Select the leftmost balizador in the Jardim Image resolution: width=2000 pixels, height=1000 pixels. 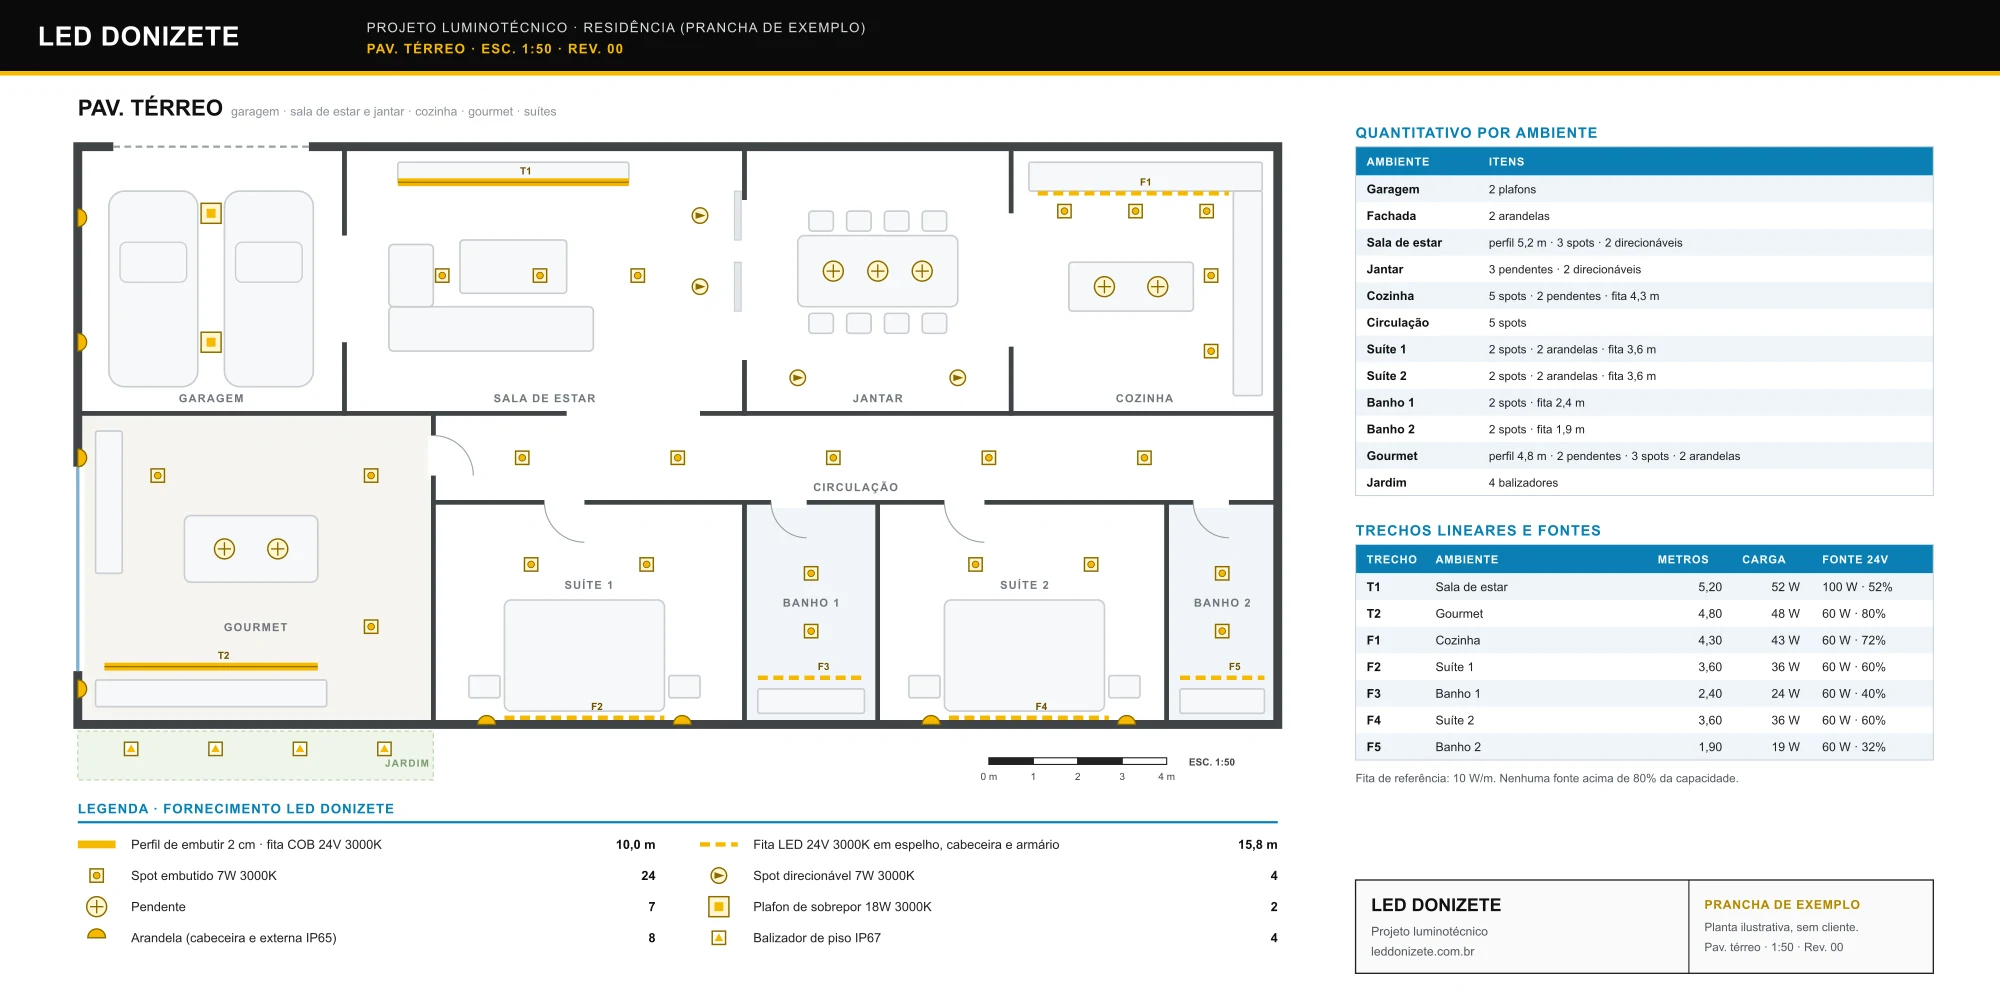131,749
